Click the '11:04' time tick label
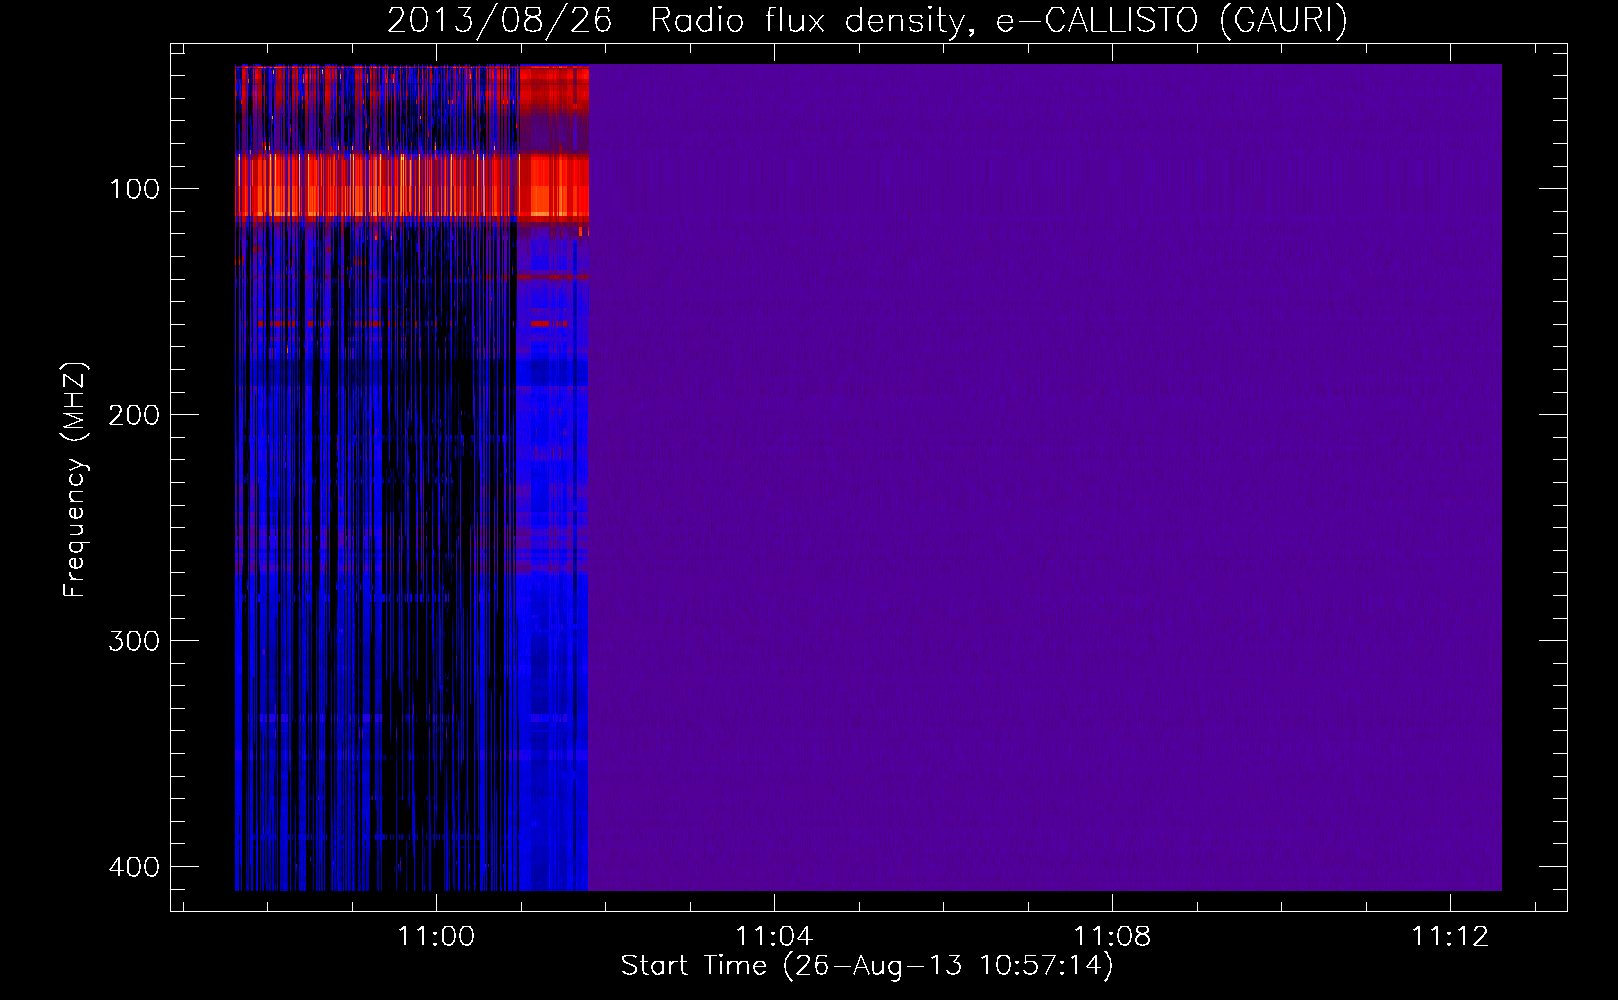Image resolution: width=1618 pixels, height=1000 pixels. (x=774, y=937)
